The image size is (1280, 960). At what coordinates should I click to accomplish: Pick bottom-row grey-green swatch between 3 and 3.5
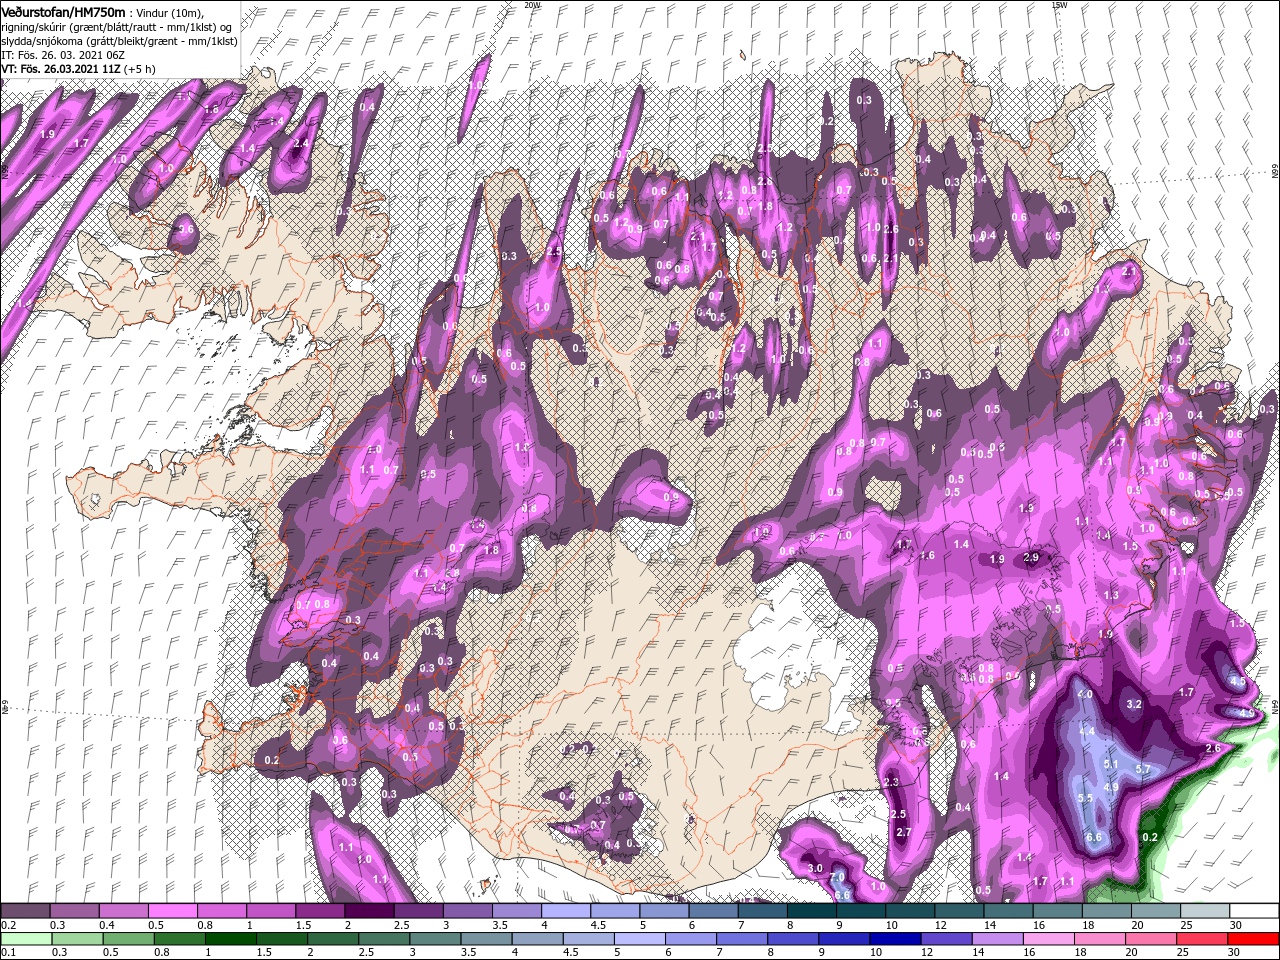[x=437, y=939]
